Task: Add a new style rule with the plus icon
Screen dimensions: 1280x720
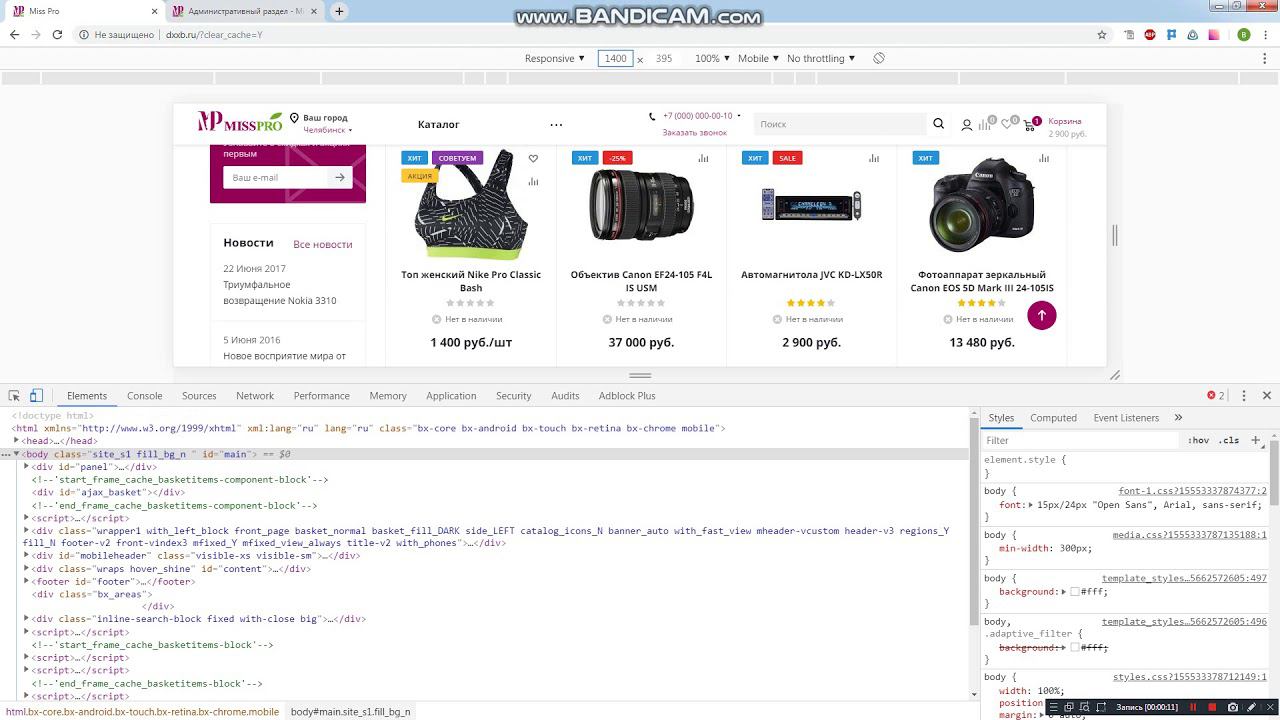Action: (1256, 440)
